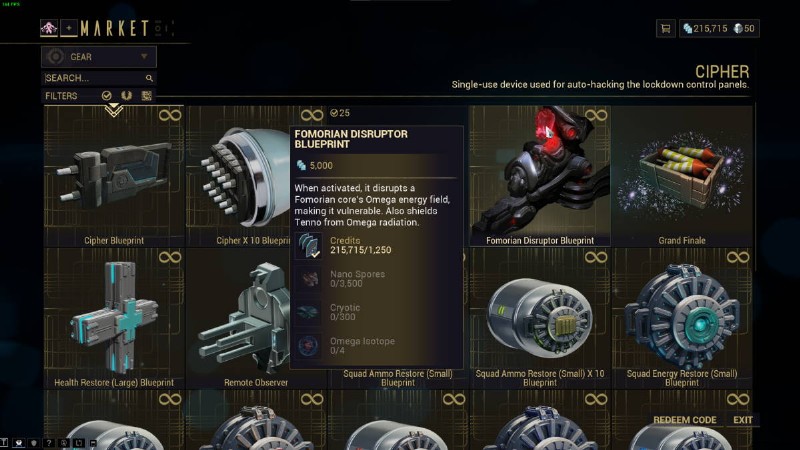Toggle the owned checkmark filter
This screenshot has height=450, width=800.
(107, 95)
